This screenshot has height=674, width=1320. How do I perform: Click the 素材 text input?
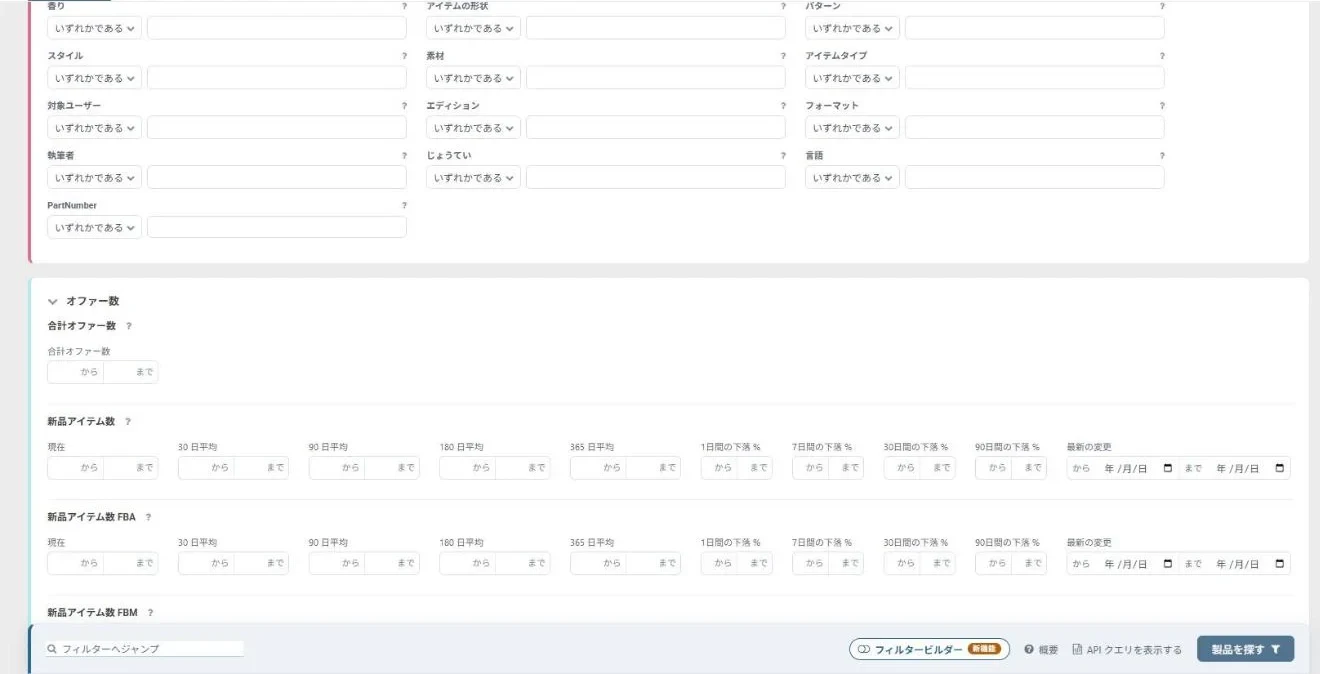tap(656, 78)
